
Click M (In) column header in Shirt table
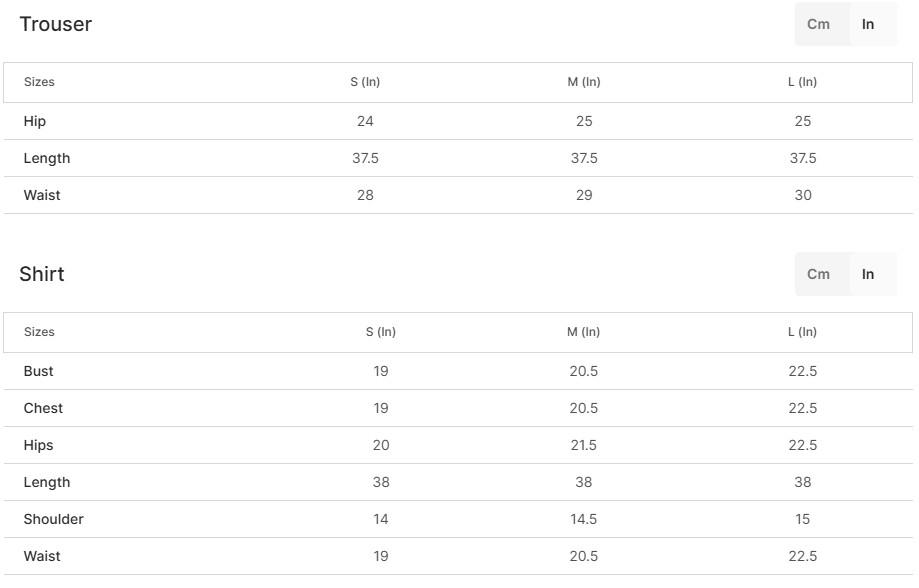coord(584,332)
